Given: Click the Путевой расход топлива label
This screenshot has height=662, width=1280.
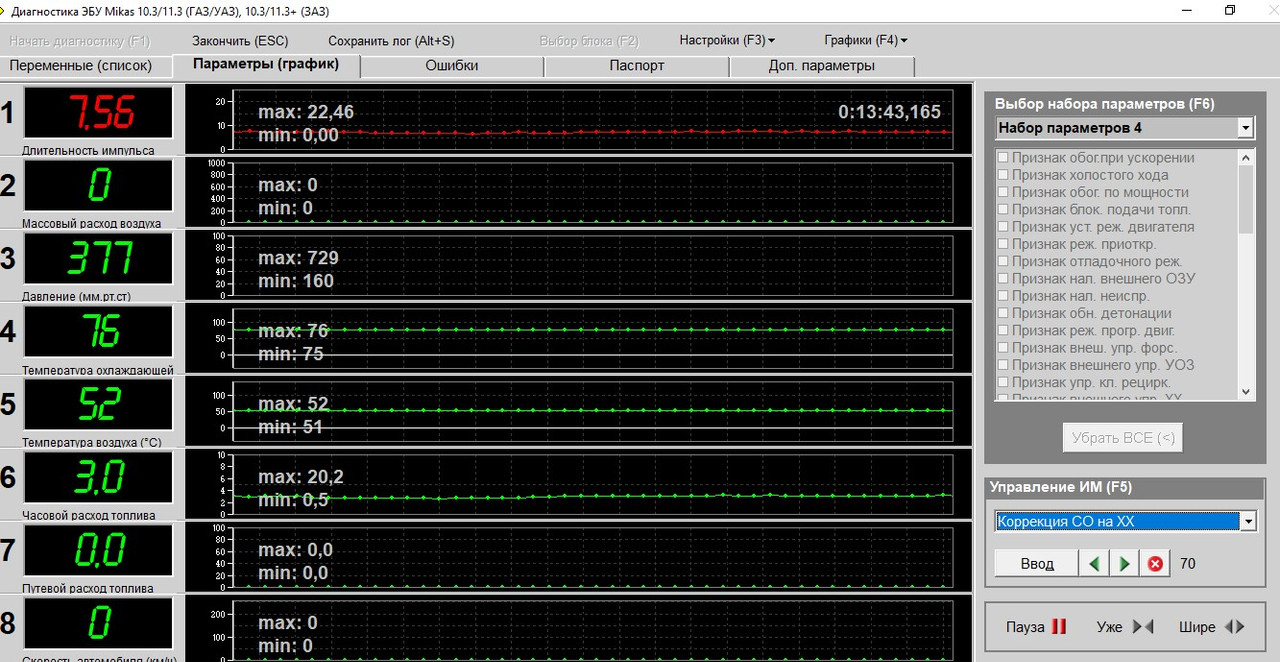Looking at the screenshot, I should click(x=88, y=589).
